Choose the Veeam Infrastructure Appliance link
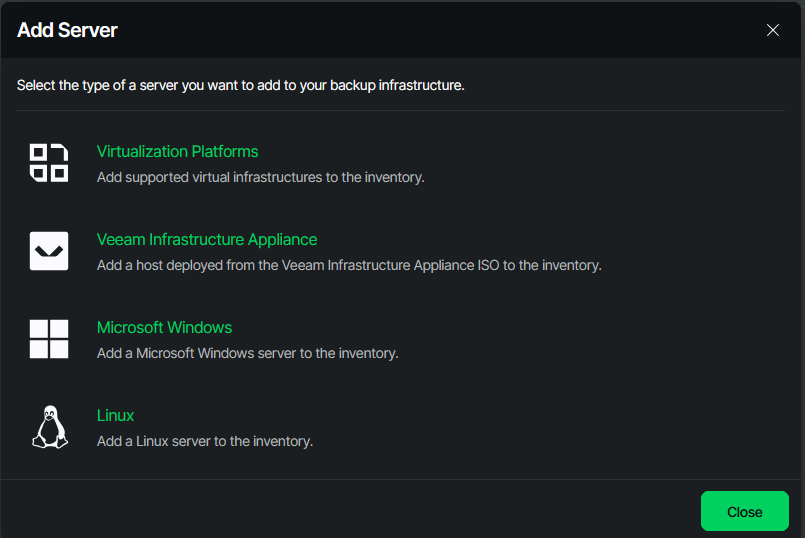Screen dimensions: 805x538 [x=206, y=240]
